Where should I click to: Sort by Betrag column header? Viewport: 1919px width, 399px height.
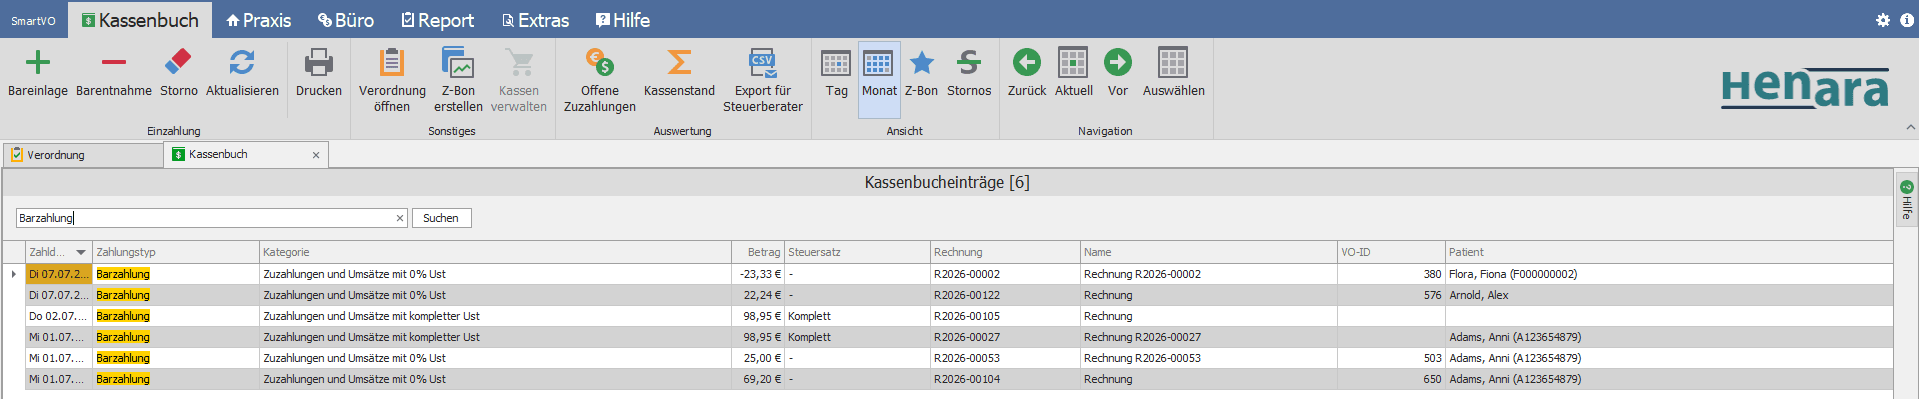pyautogui.click(x=757, y=252)
